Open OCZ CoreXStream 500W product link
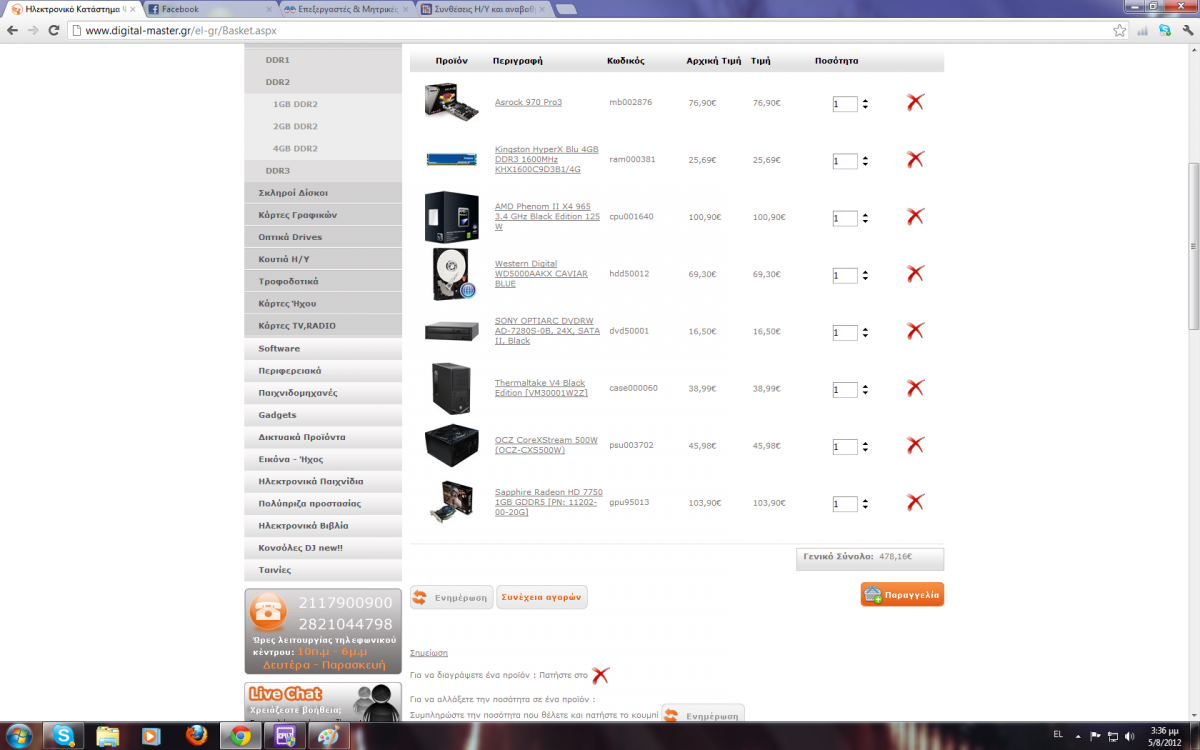 546,445
